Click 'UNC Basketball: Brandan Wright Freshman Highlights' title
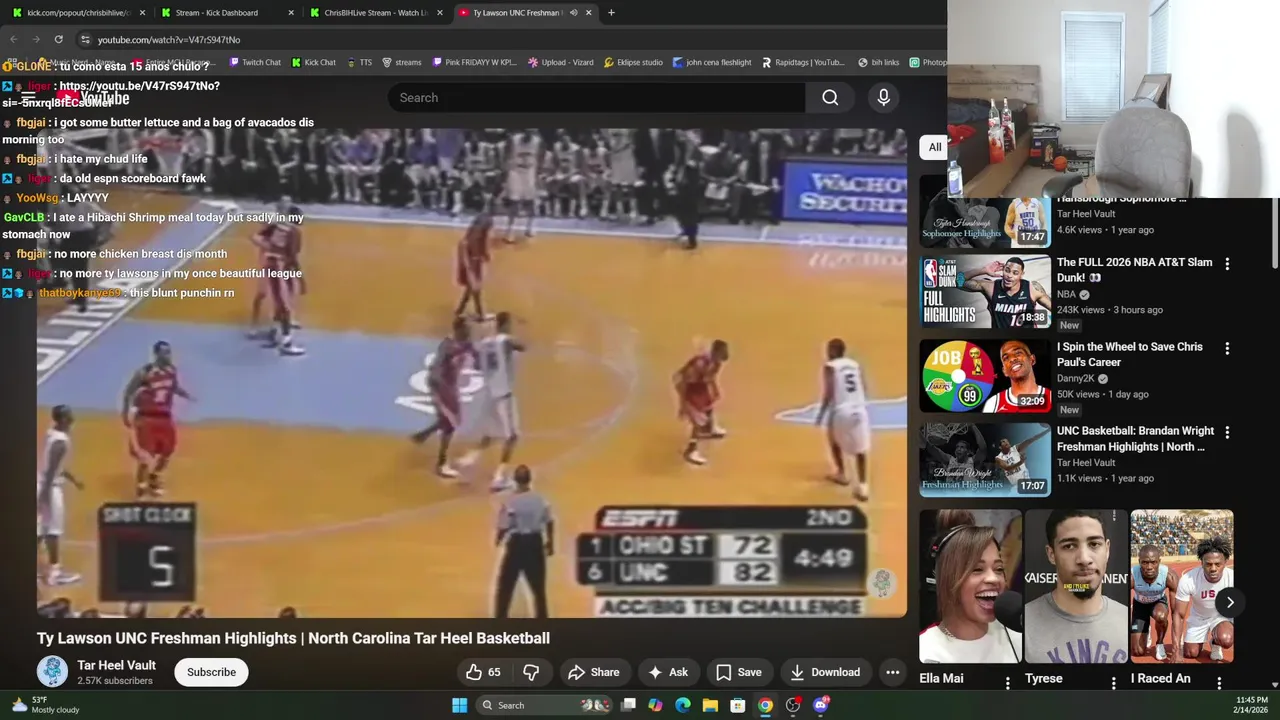The width and height of the screenshot is (1280, 720). point(1135,438)
